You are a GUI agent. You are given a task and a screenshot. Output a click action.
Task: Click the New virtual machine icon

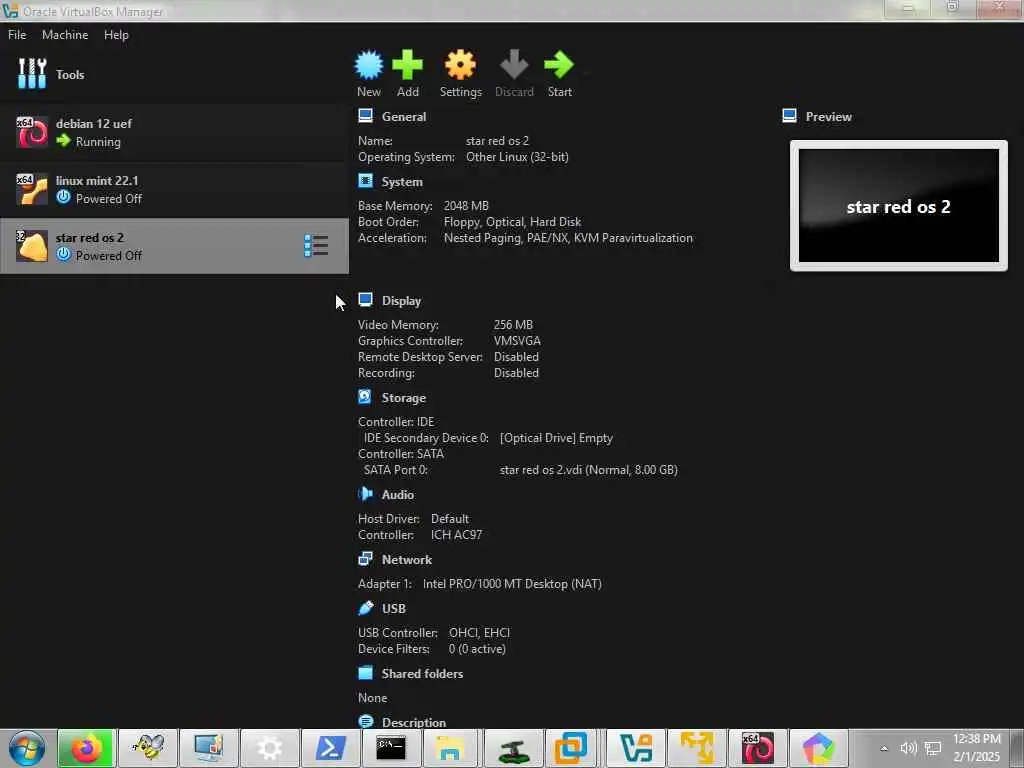[368, 65]
